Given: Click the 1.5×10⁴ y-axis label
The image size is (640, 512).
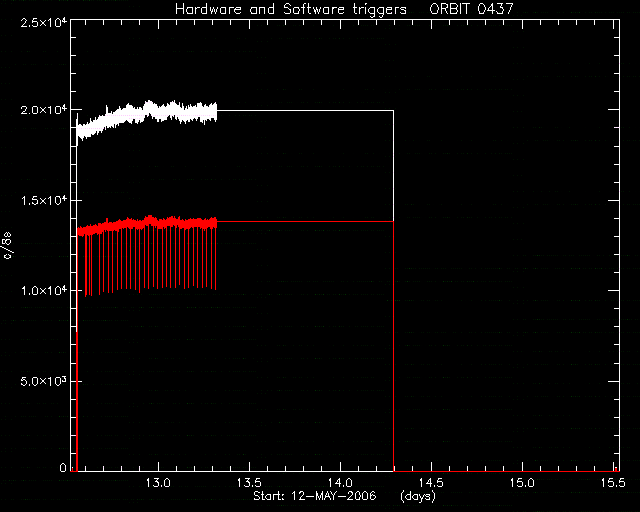Looking at the screenshot, I should point(44,200).
